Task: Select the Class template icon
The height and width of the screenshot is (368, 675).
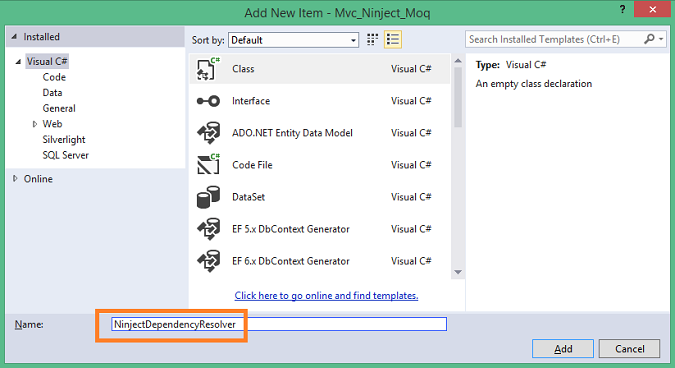Action: click(208, 69)
